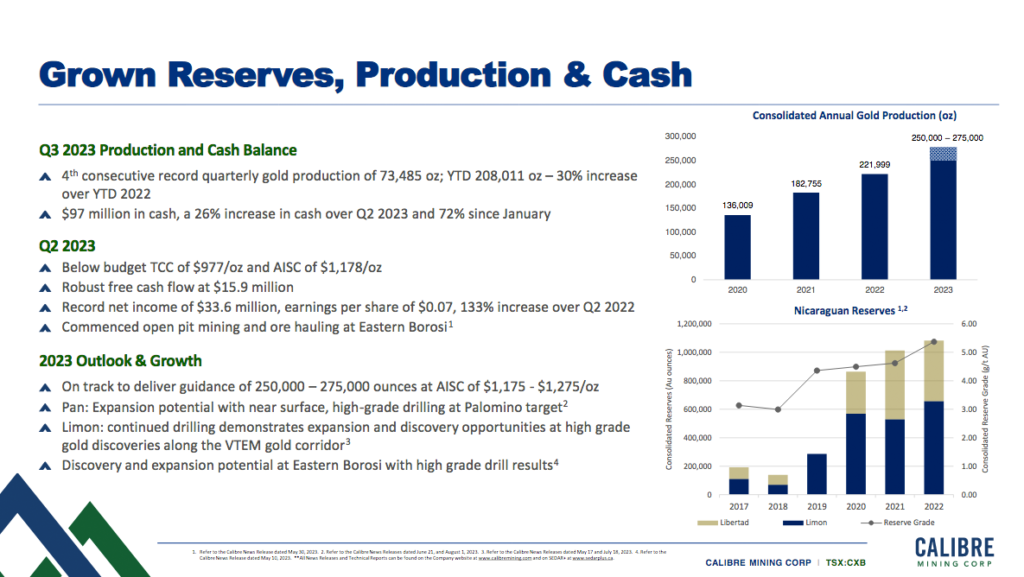Click the triangle bullet beside '$97 million in cash'
1024x577 pixels.
coord(43,214)
